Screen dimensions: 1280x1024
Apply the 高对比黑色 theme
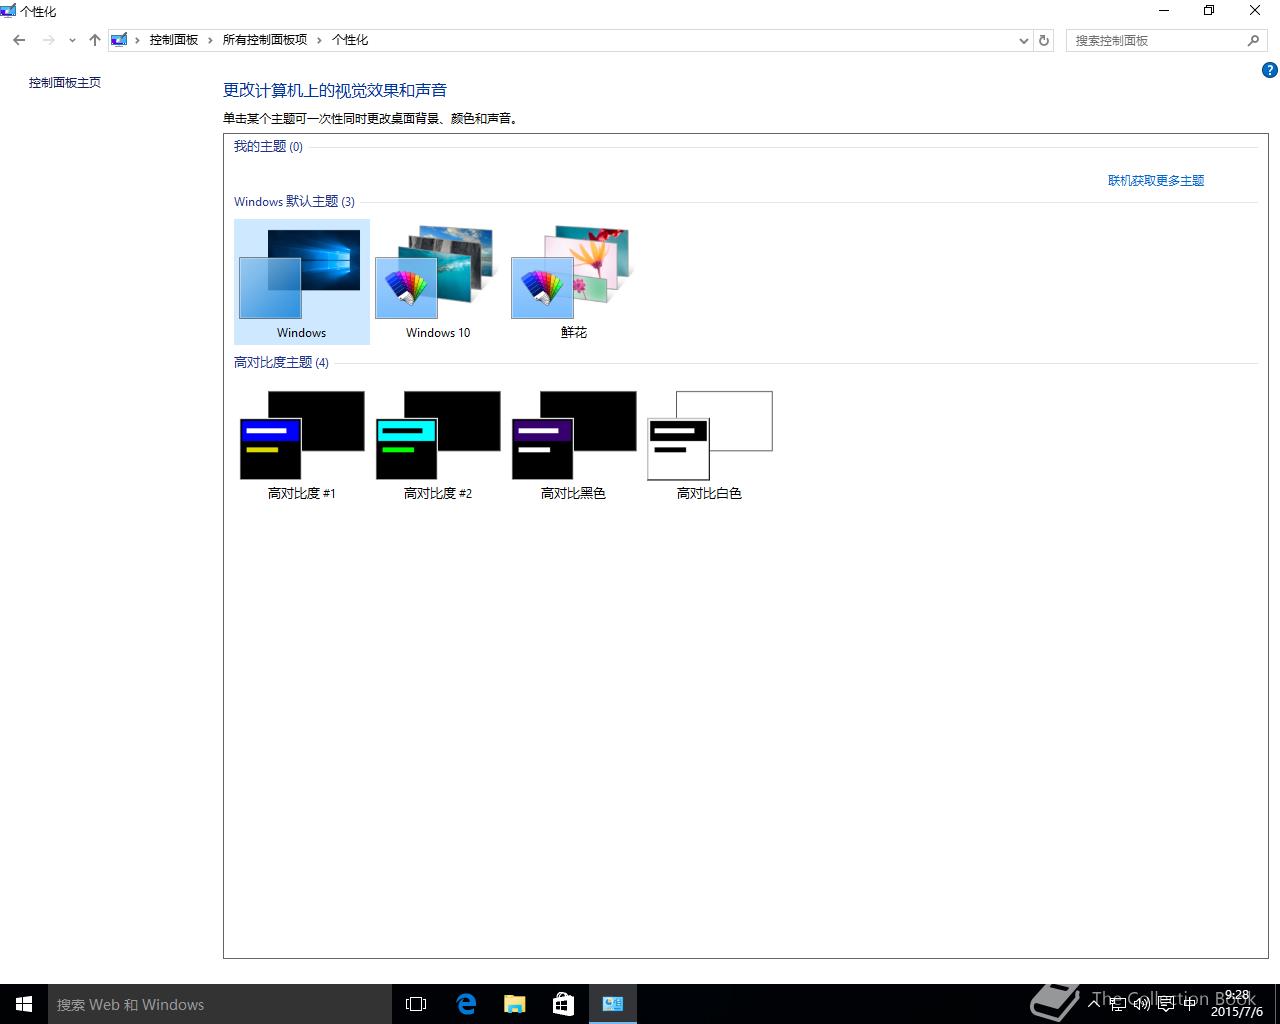(574, 445)
